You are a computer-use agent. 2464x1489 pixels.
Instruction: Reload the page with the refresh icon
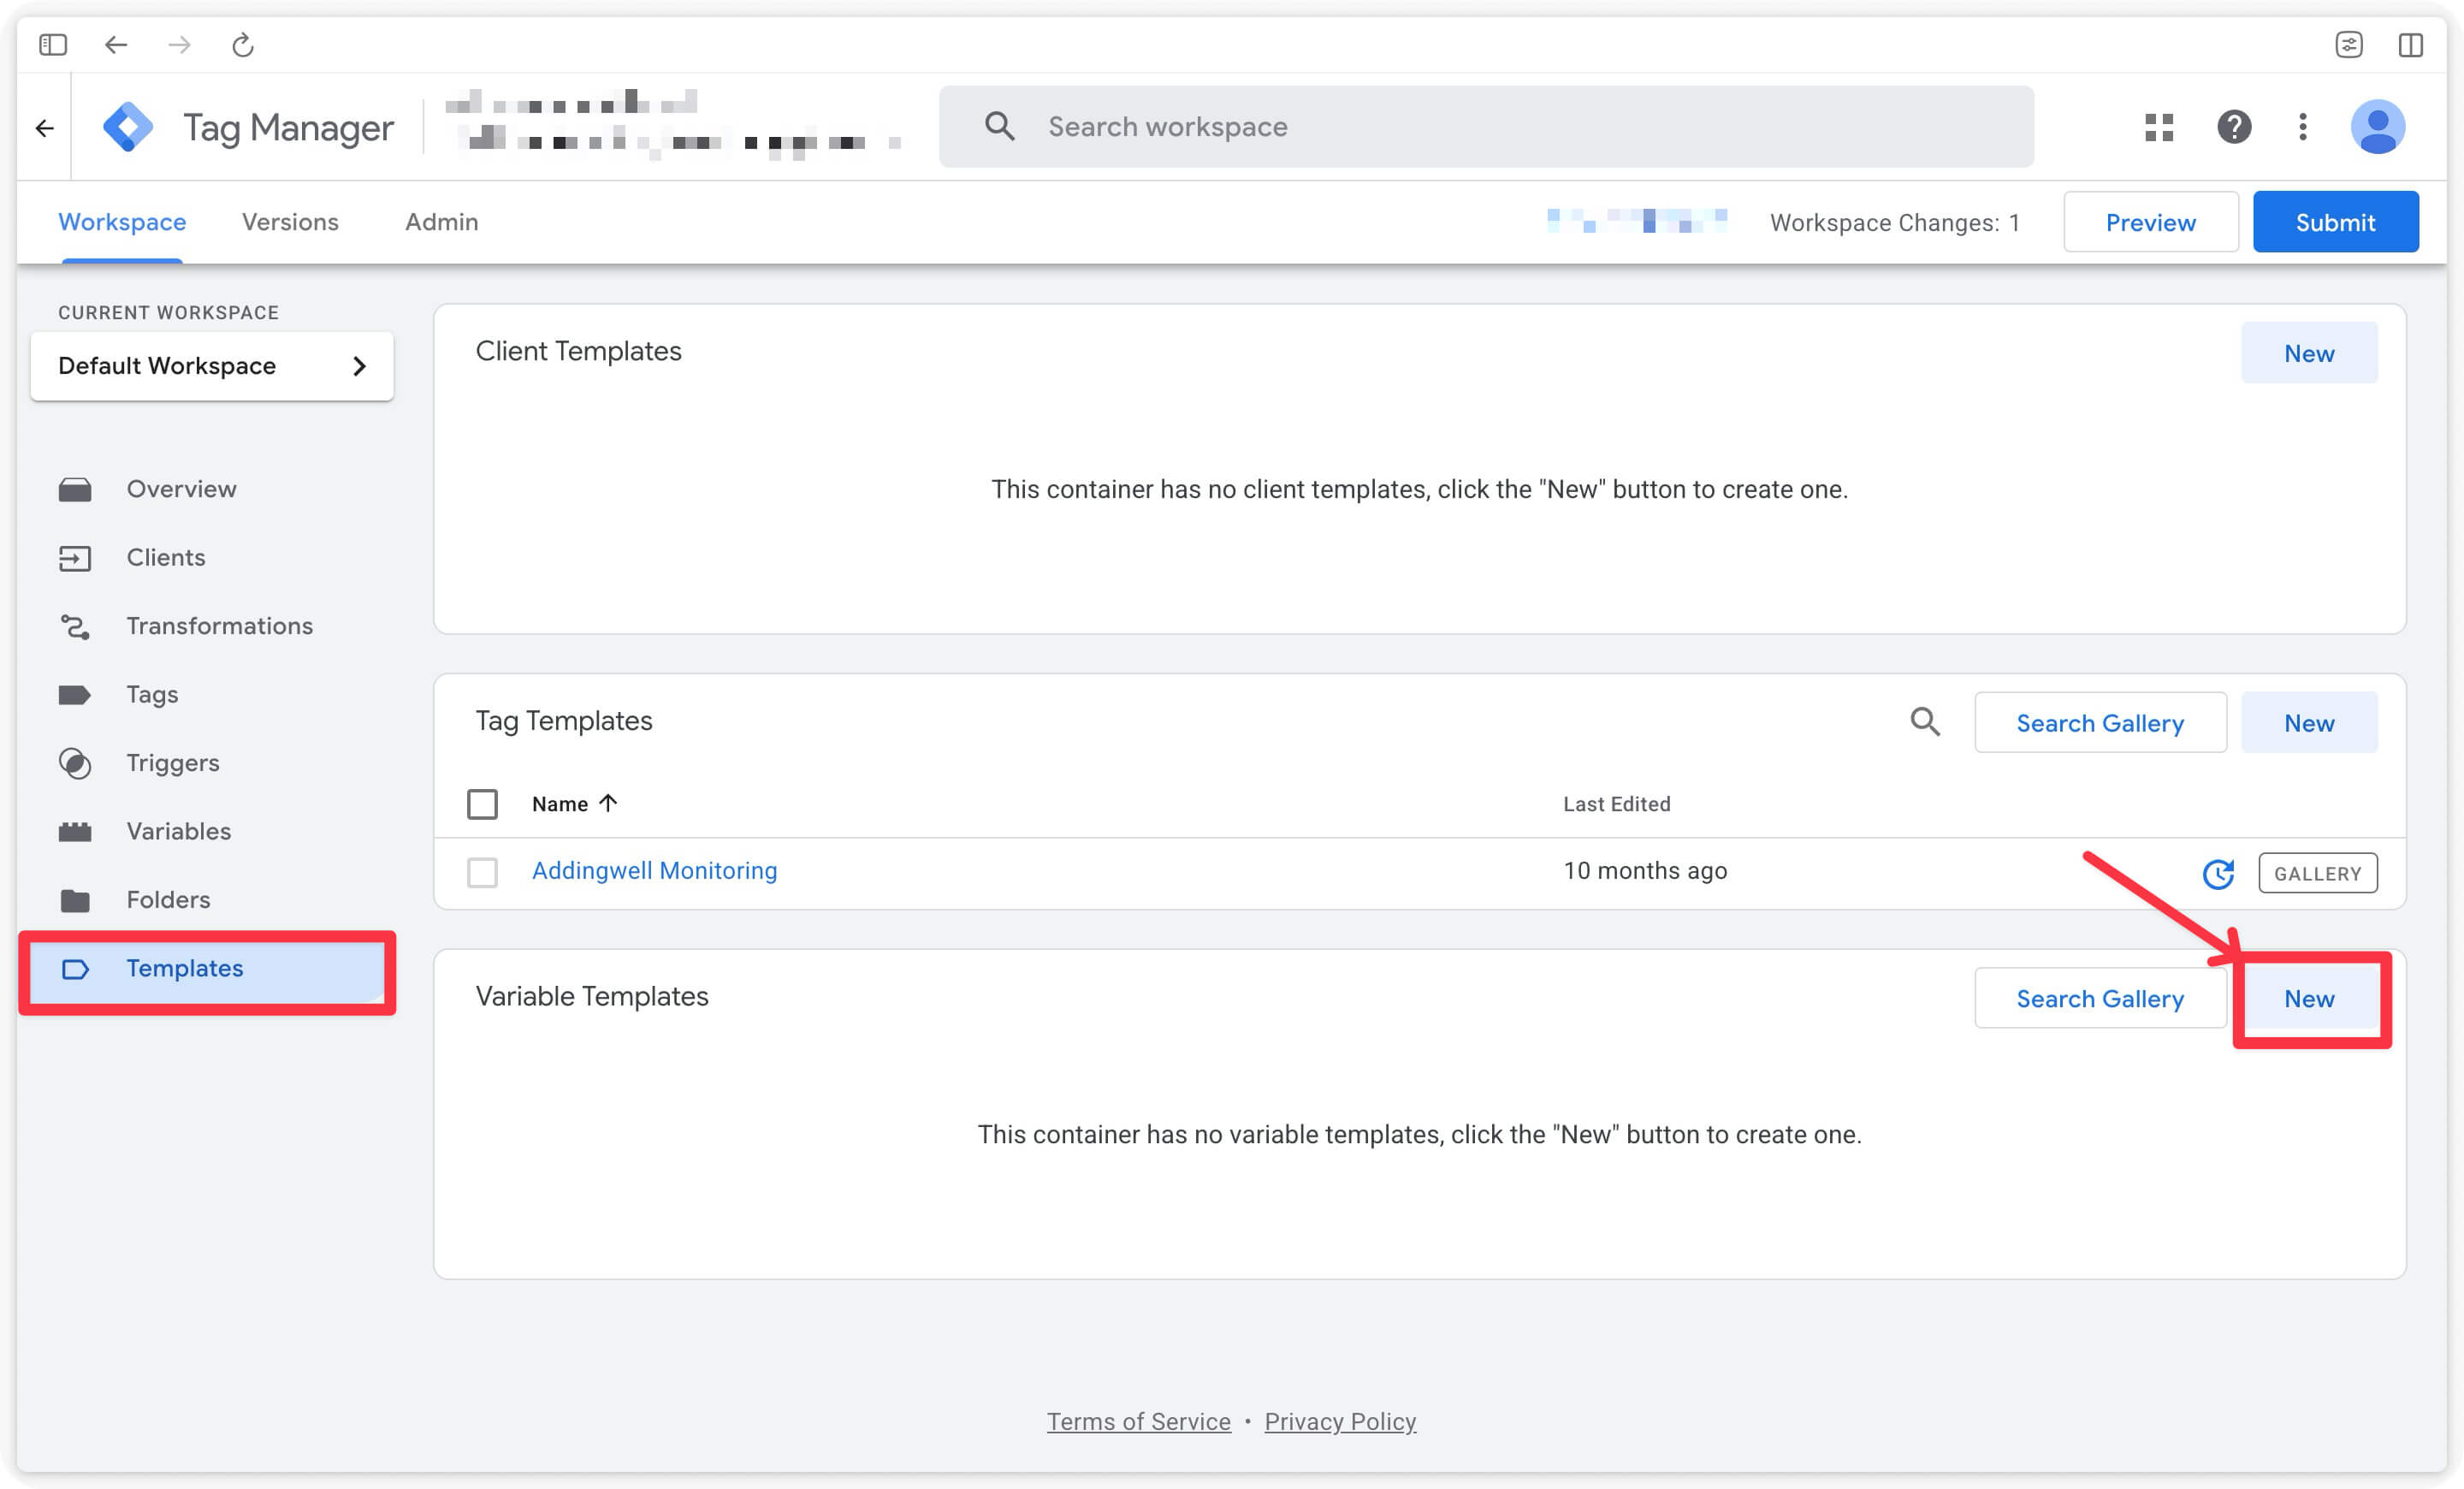pyautogui.click(x=243, y=45)
